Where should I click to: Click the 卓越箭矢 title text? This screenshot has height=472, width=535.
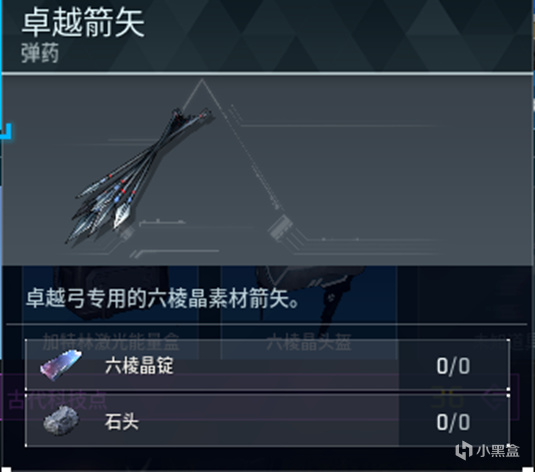83,23
